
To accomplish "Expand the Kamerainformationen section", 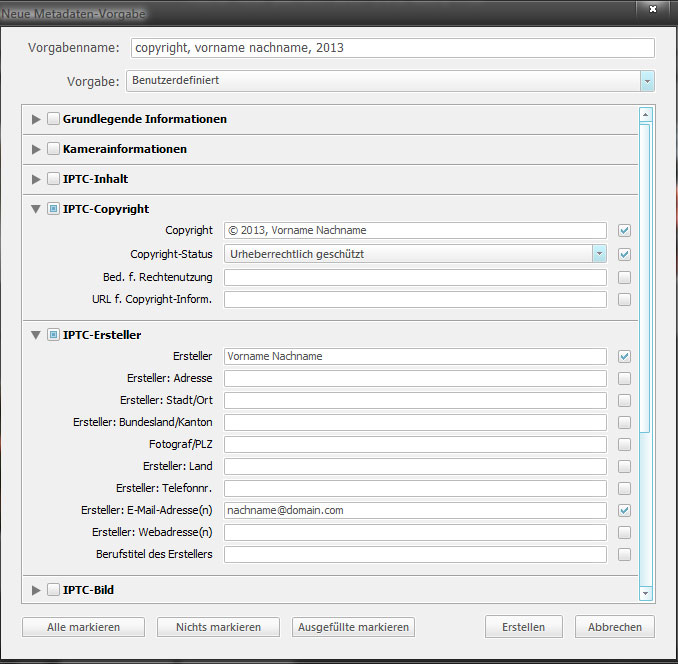I will click(37, 149).
